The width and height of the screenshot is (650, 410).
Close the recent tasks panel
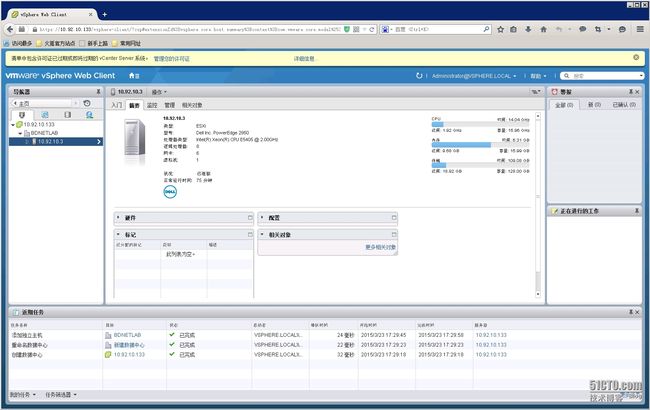point(637,312)
